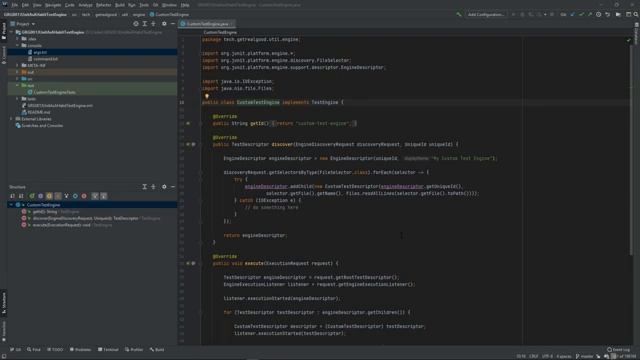This screenshot has height=360, width=640.
Task: Select args.txt in Project tree
Action: point(40,52)
